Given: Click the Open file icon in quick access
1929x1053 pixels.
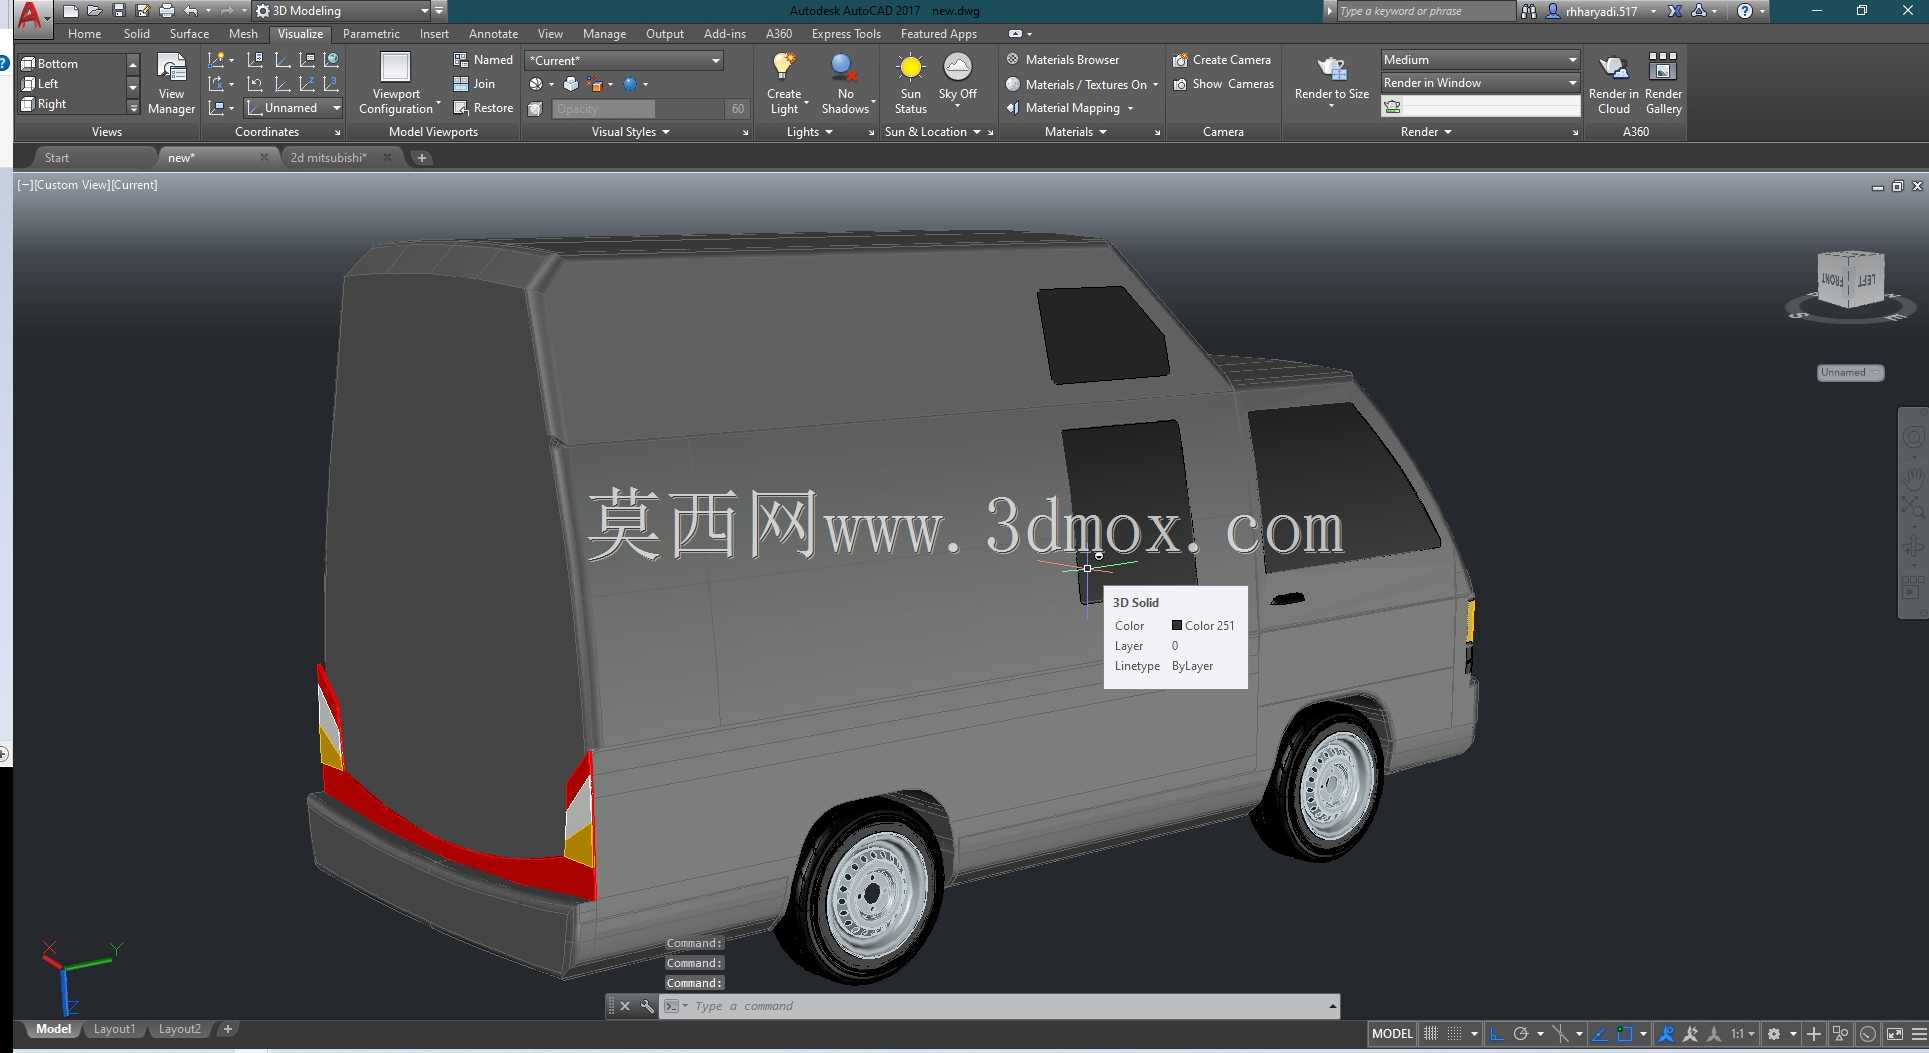Looking at the screenshot, I should 94,11.
